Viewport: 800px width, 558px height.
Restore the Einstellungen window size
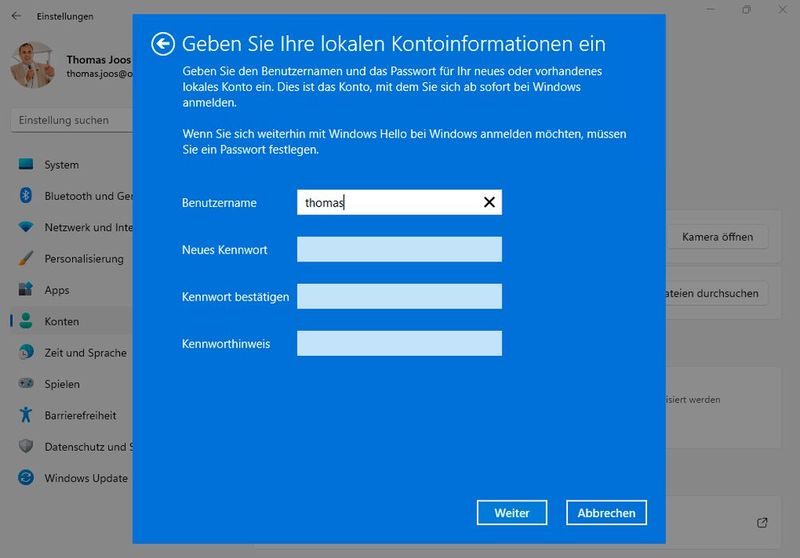point(746,10)
